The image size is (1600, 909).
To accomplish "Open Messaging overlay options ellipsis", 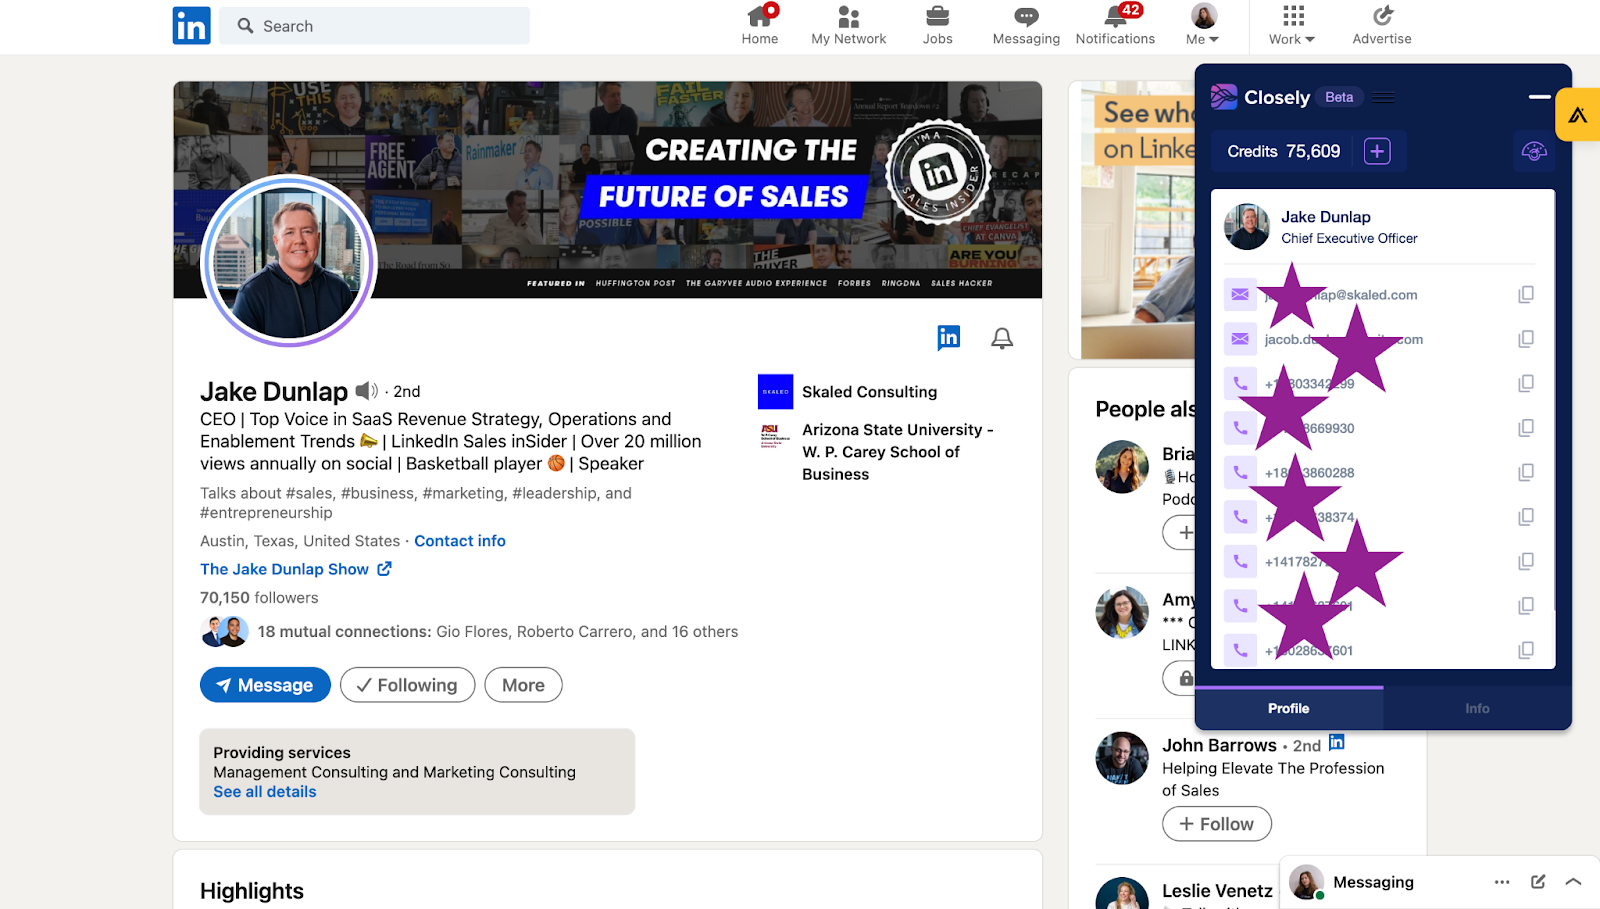I will pyautogui.click(x=1502, y=882).
